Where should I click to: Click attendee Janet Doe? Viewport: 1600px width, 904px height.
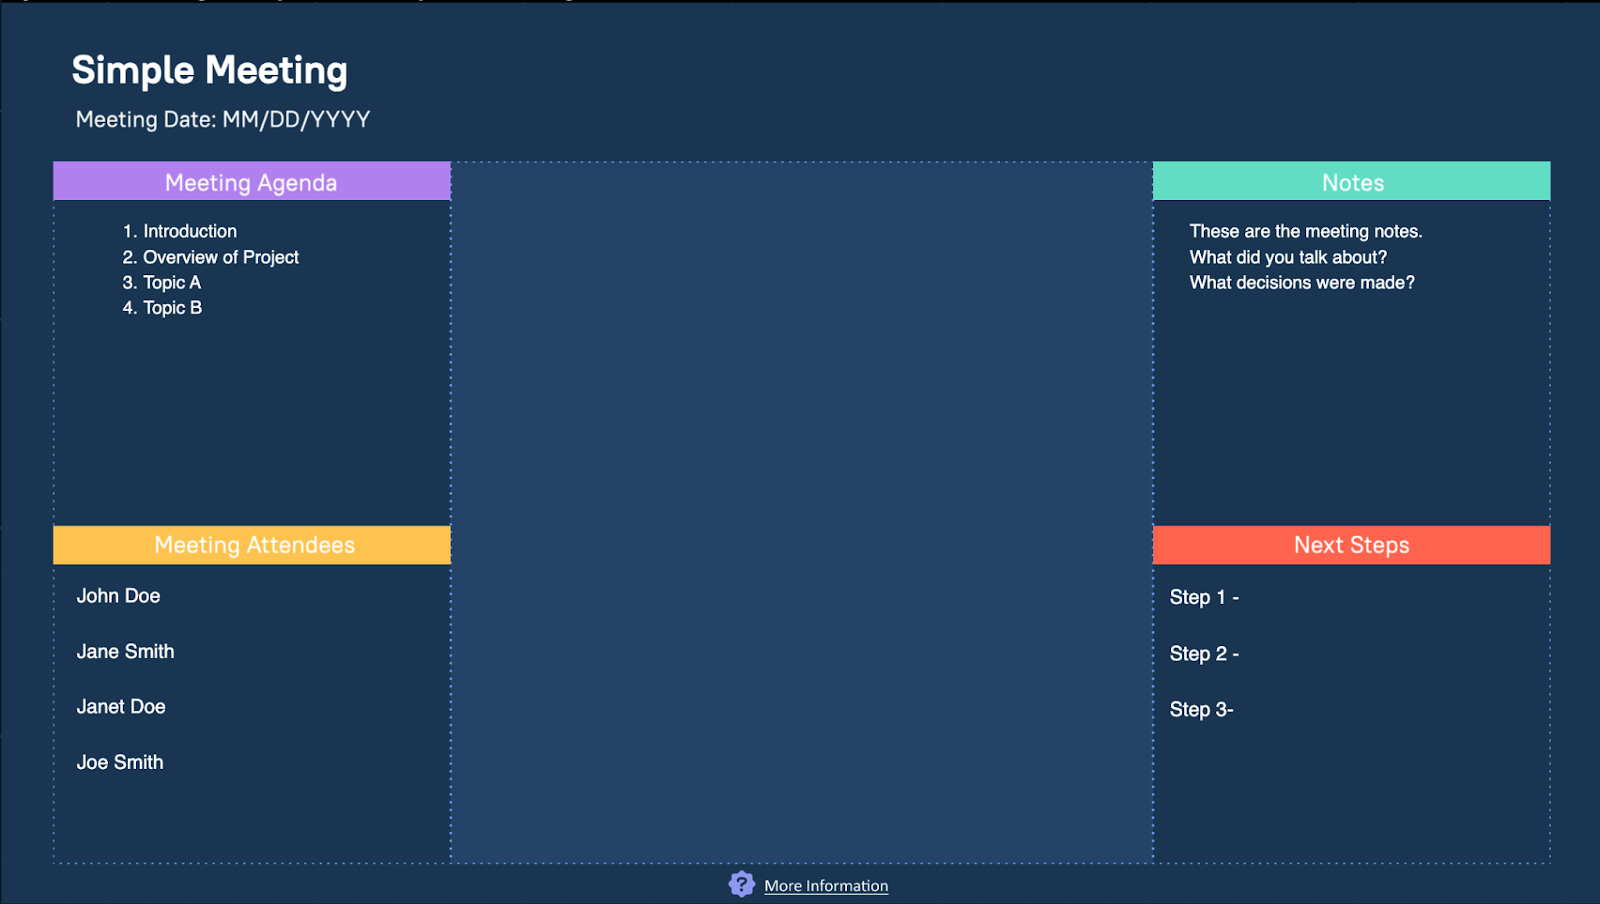pos(121,707)
